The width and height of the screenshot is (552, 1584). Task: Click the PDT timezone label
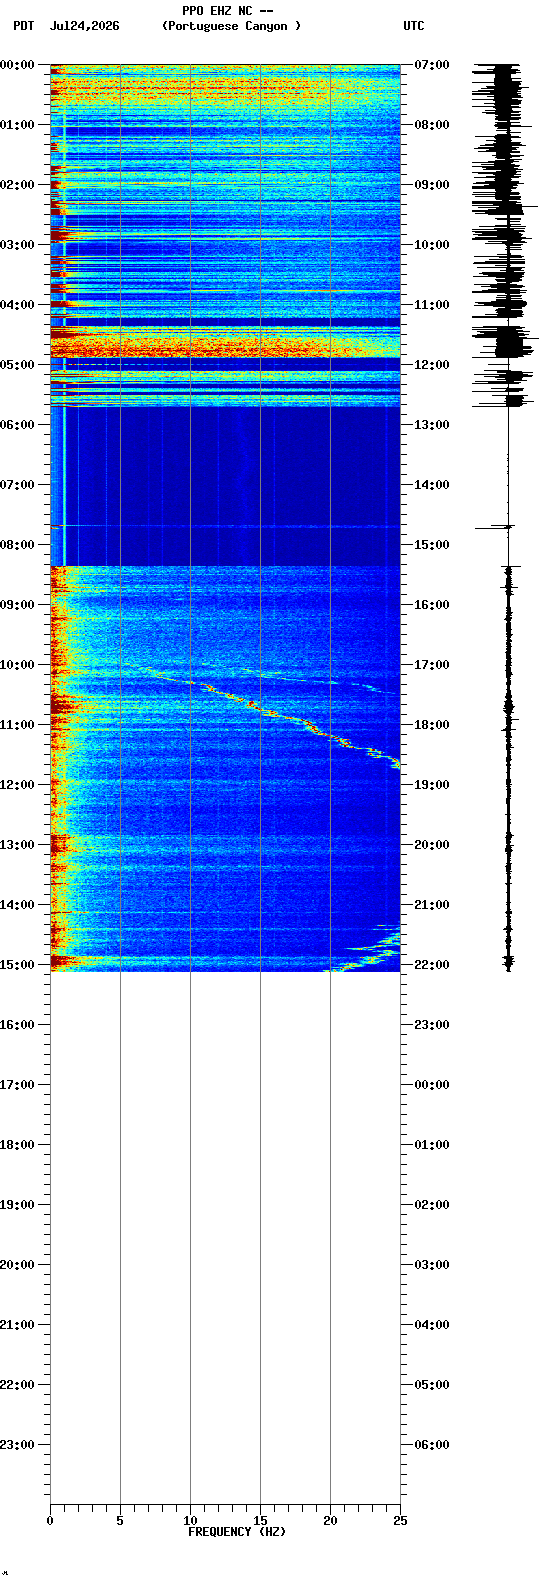(23, 26)
